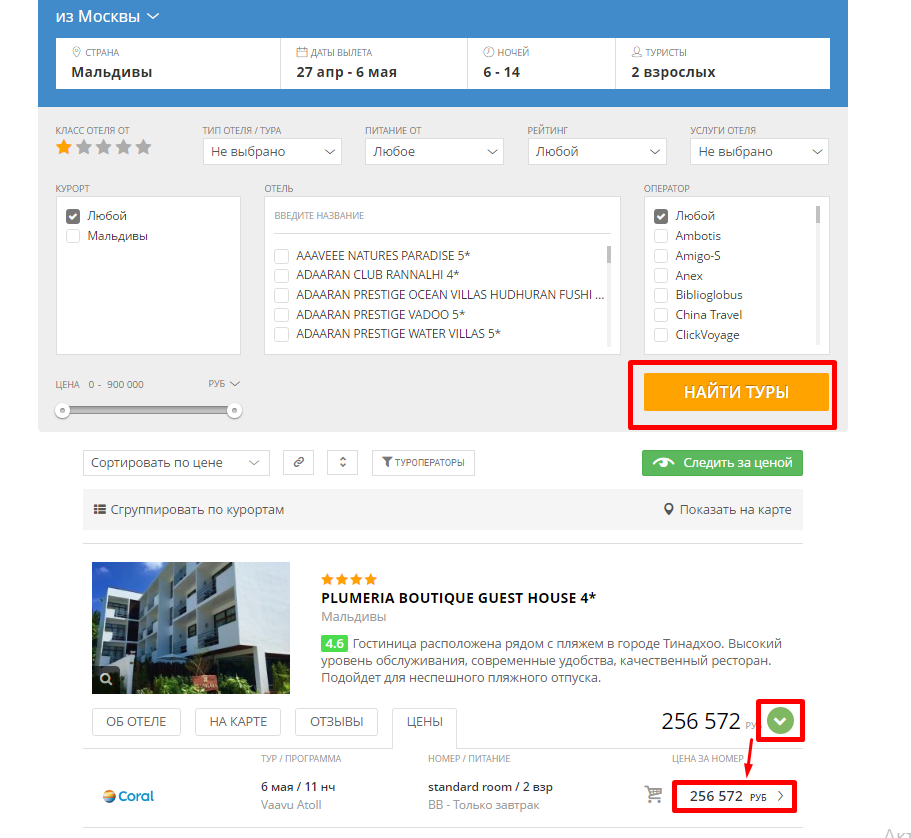
Task: Set hotel class to fourth star
Action: (x=123, y=148)
